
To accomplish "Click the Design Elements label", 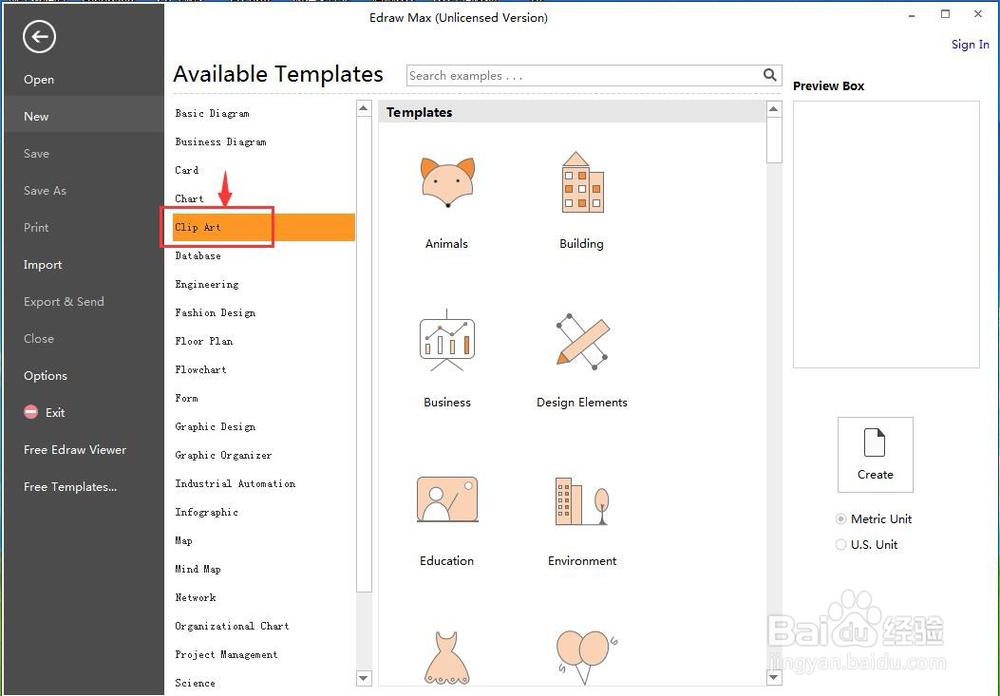I will (x=582, y=403).
